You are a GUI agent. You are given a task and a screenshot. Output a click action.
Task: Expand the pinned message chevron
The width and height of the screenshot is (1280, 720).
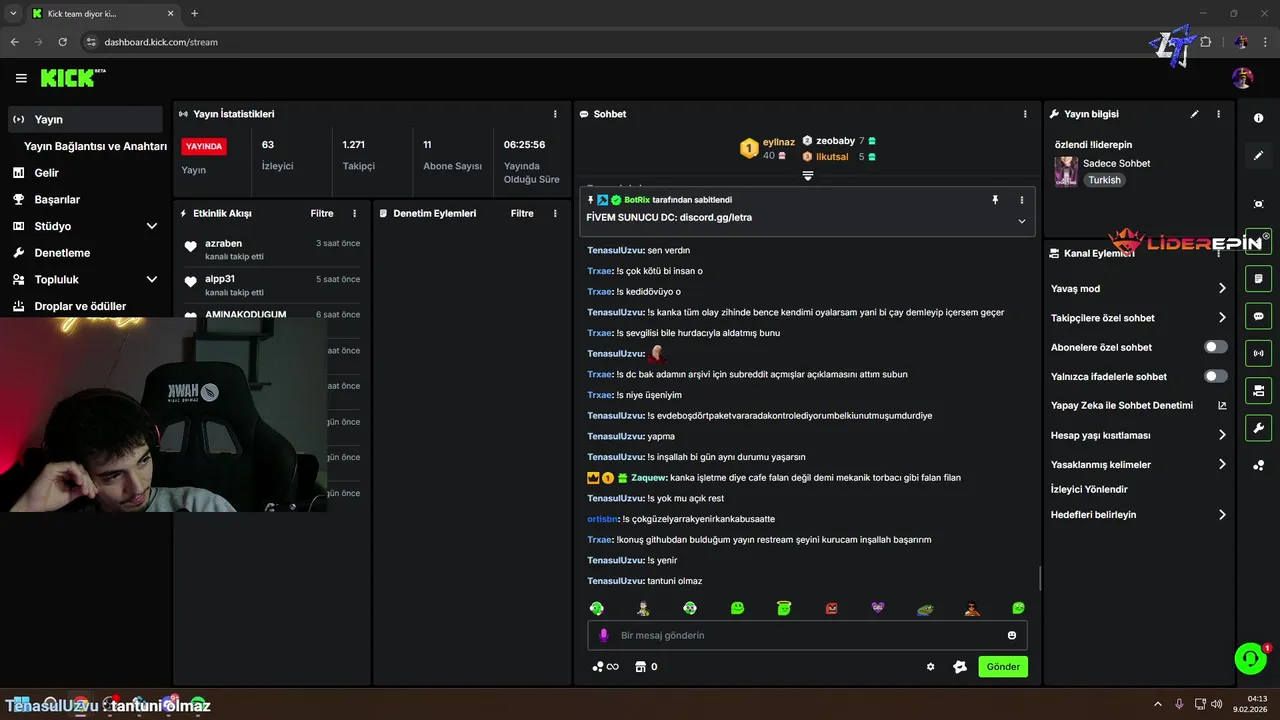(x=1021, y=221)
